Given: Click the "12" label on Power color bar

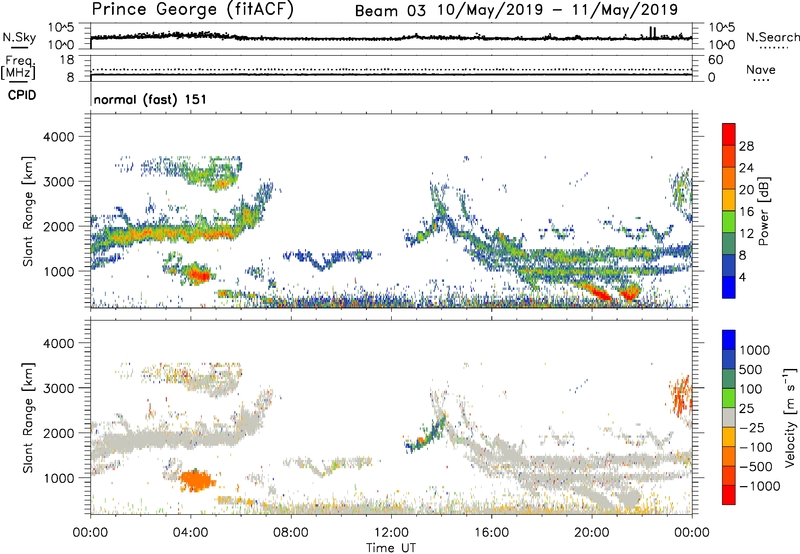Looking at the screenshot, I should point(746,234).
